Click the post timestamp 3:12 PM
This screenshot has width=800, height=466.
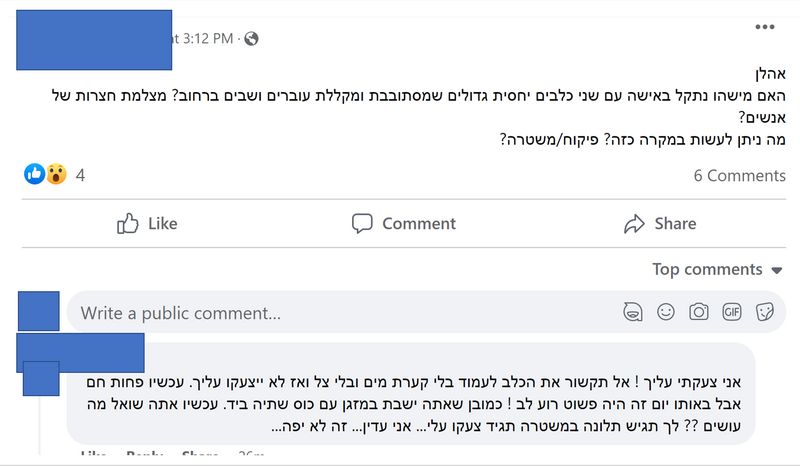pos(203,39)
